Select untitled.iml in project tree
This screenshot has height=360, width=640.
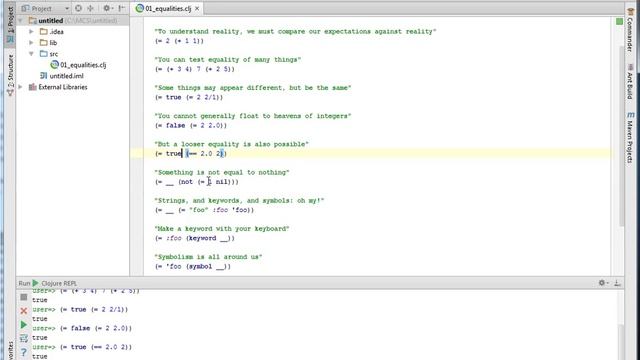point(62,76)
